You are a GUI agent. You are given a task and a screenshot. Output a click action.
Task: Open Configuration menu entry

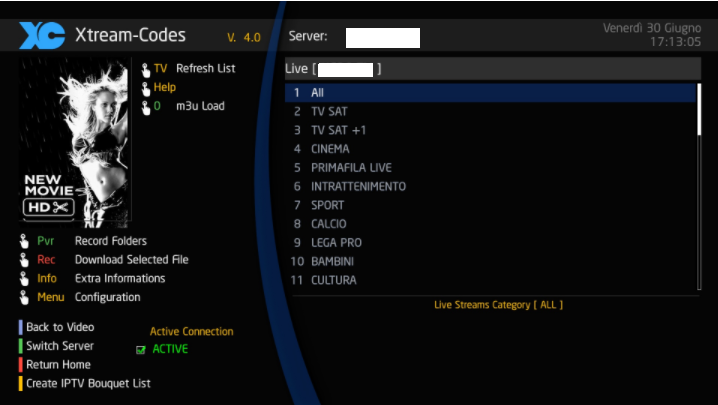108,297
